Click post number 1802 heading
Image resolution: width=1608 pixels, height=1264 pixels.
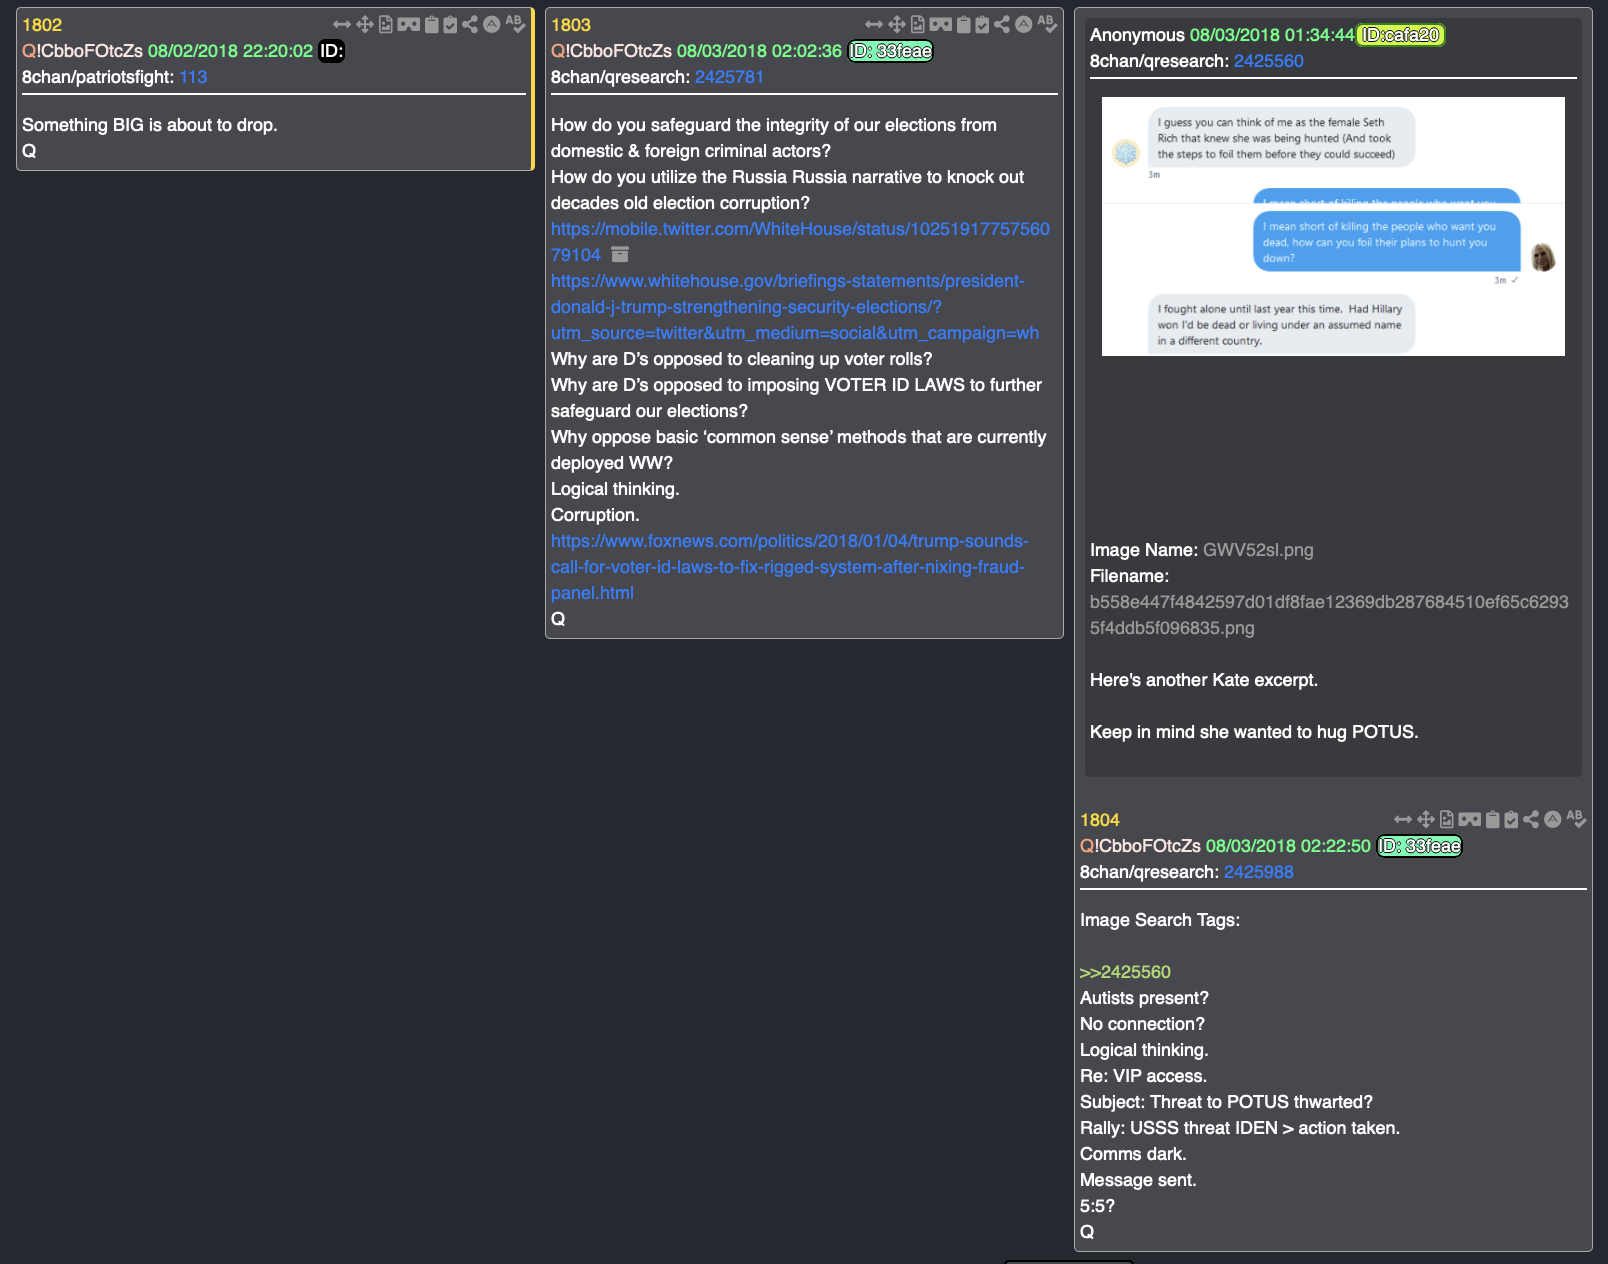(42, 25)
